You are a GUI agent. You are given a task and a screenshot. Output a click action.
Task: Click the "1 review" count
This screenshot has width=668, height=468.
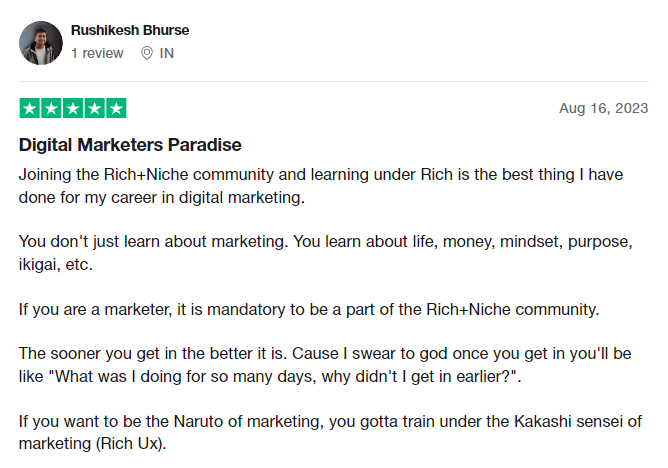point(97,53)
